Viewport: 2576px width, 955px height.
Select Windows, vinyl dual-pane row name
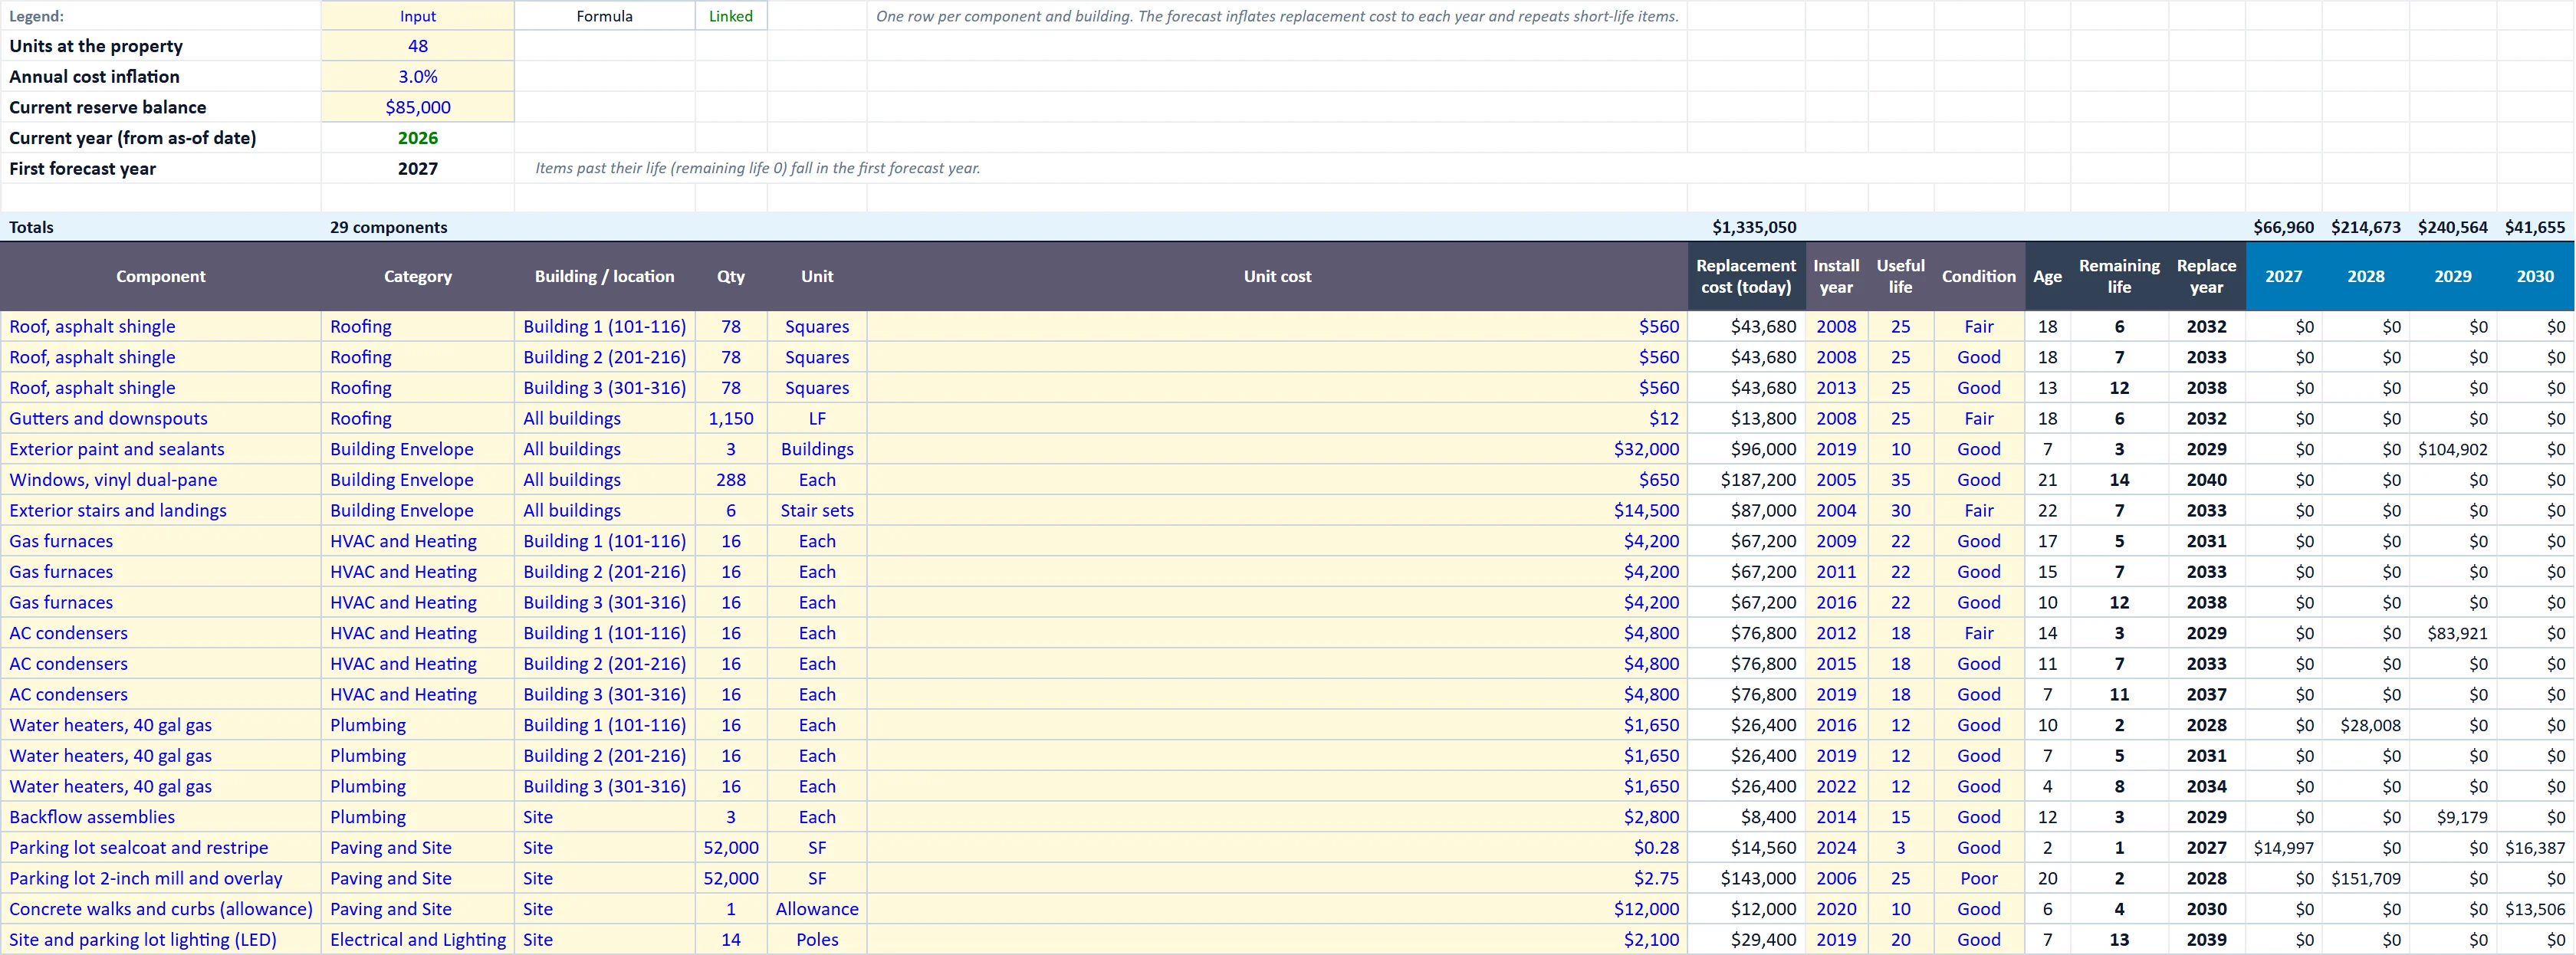[x=160, y=480]
